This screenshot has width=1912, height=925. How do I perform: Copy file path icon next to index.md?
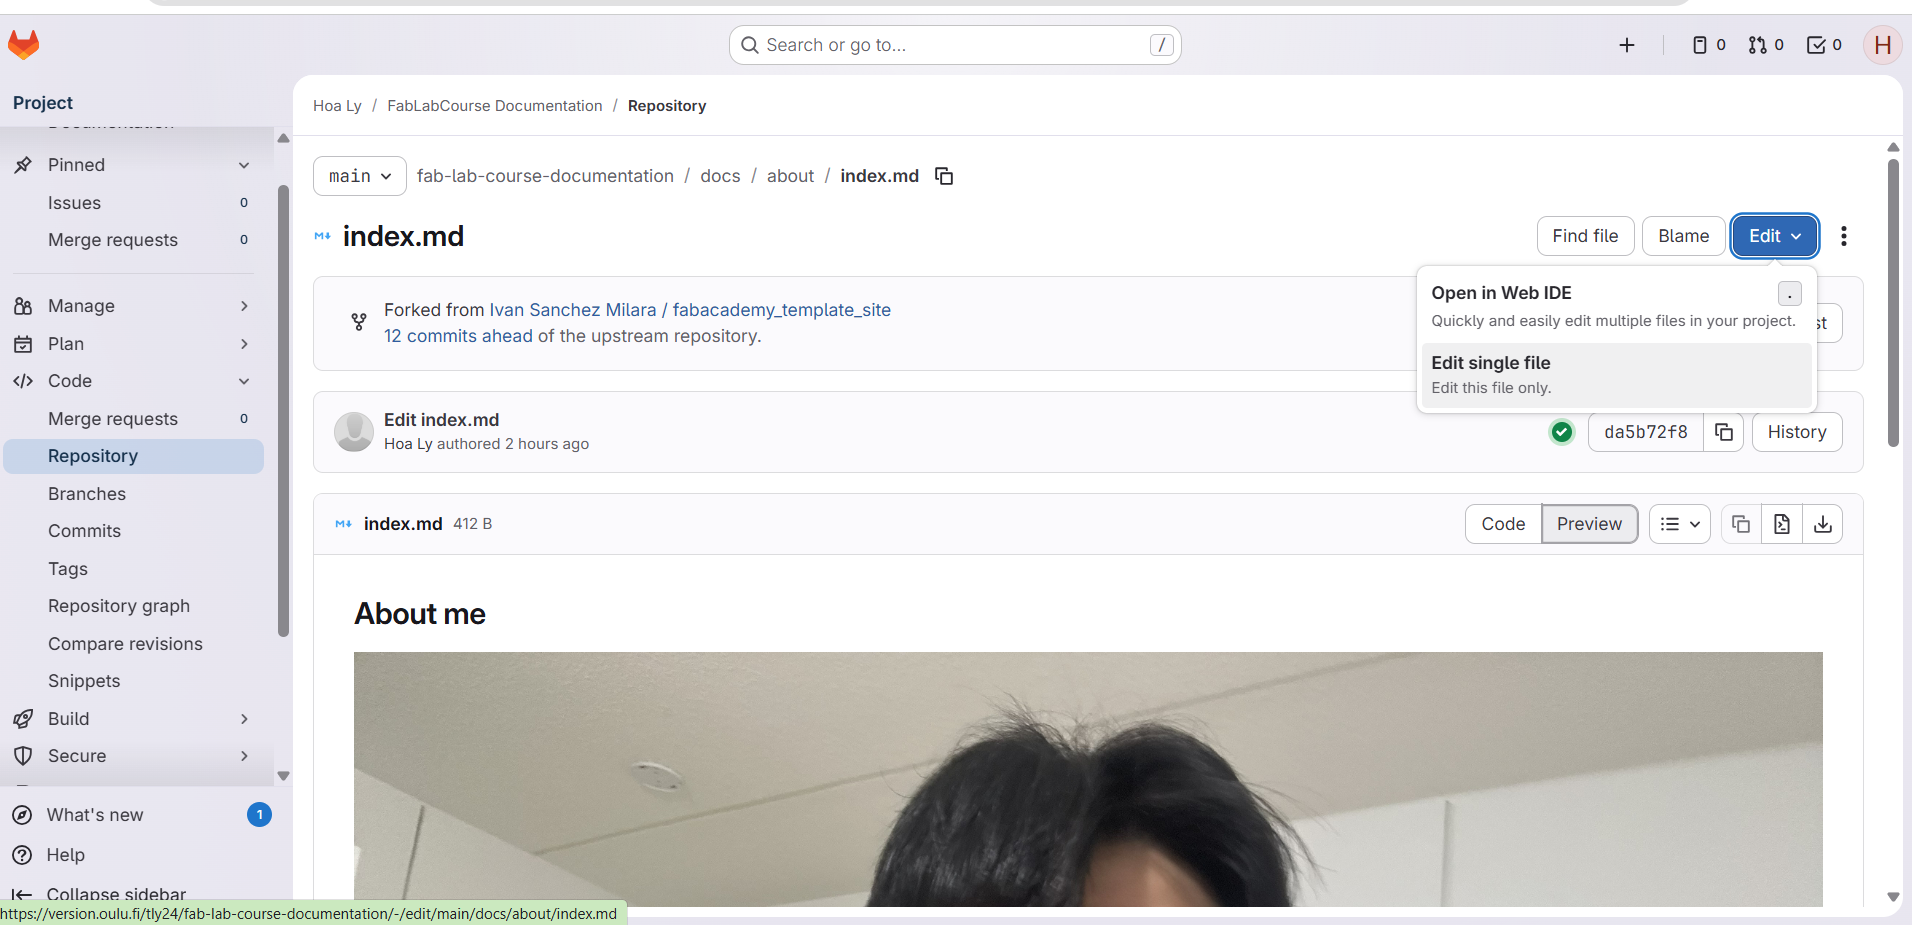[x=943, y=176]
